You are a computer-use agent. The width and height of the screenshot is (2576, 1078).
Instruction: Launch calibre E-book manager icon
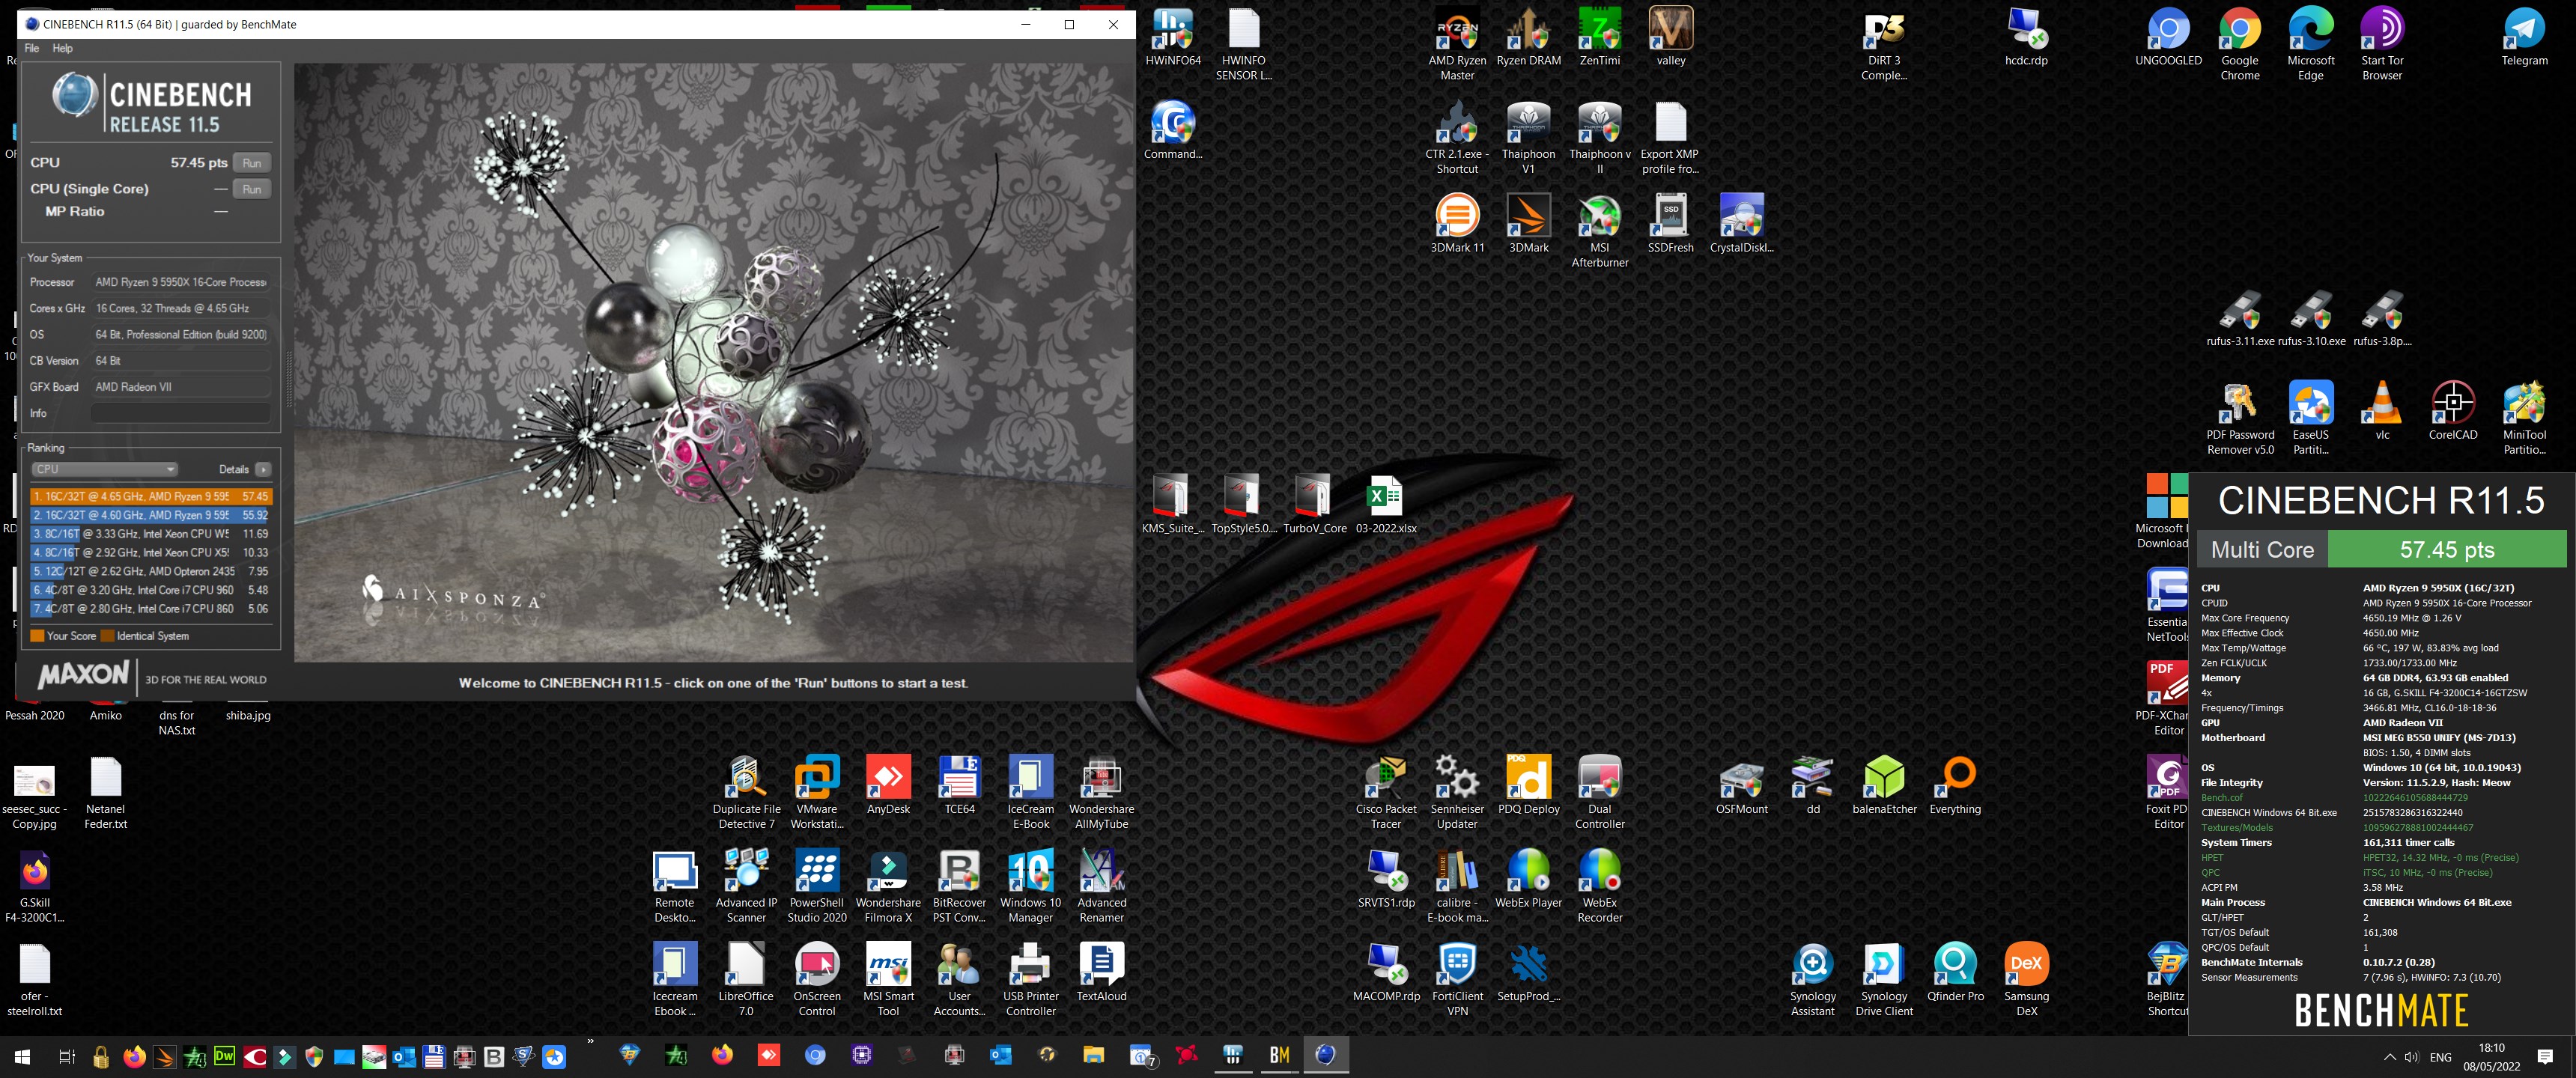tap(1457, 886)
